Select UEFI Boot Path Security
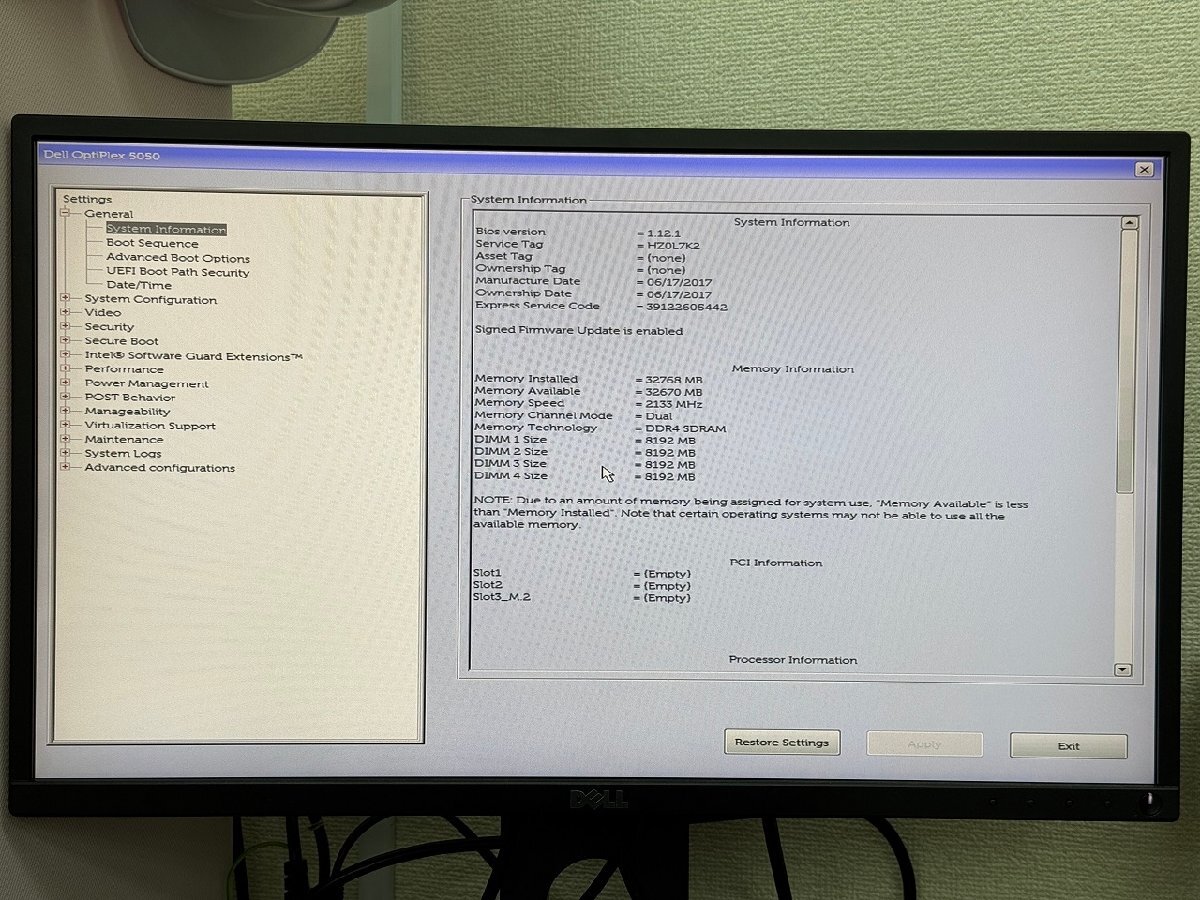Image resolution: width=1200 pixels, height=900 pixels. coord(178,271)
